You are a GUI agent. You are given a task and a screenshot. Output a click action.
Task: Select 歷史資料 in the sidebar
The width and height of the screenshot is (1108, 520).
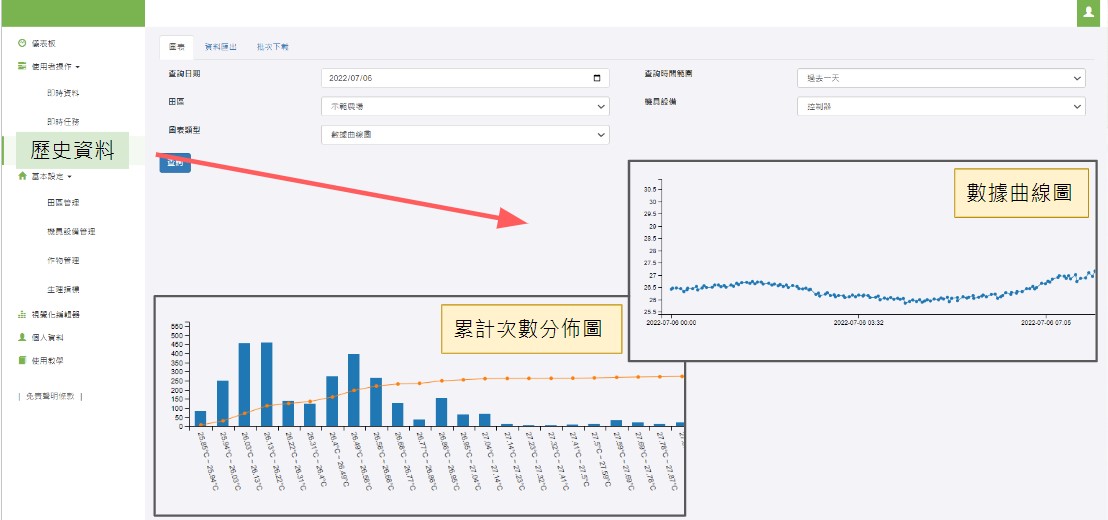(x=70, y=150)
